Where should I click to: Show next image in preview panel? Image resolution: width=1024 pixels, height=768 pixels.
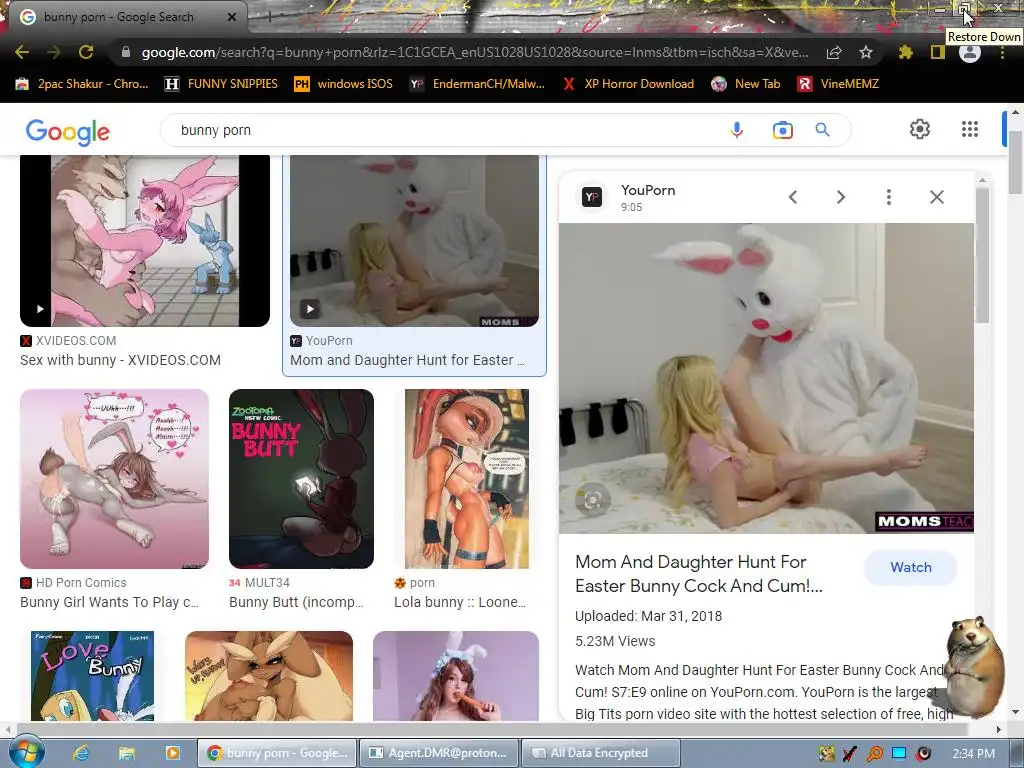pos(841,197)
